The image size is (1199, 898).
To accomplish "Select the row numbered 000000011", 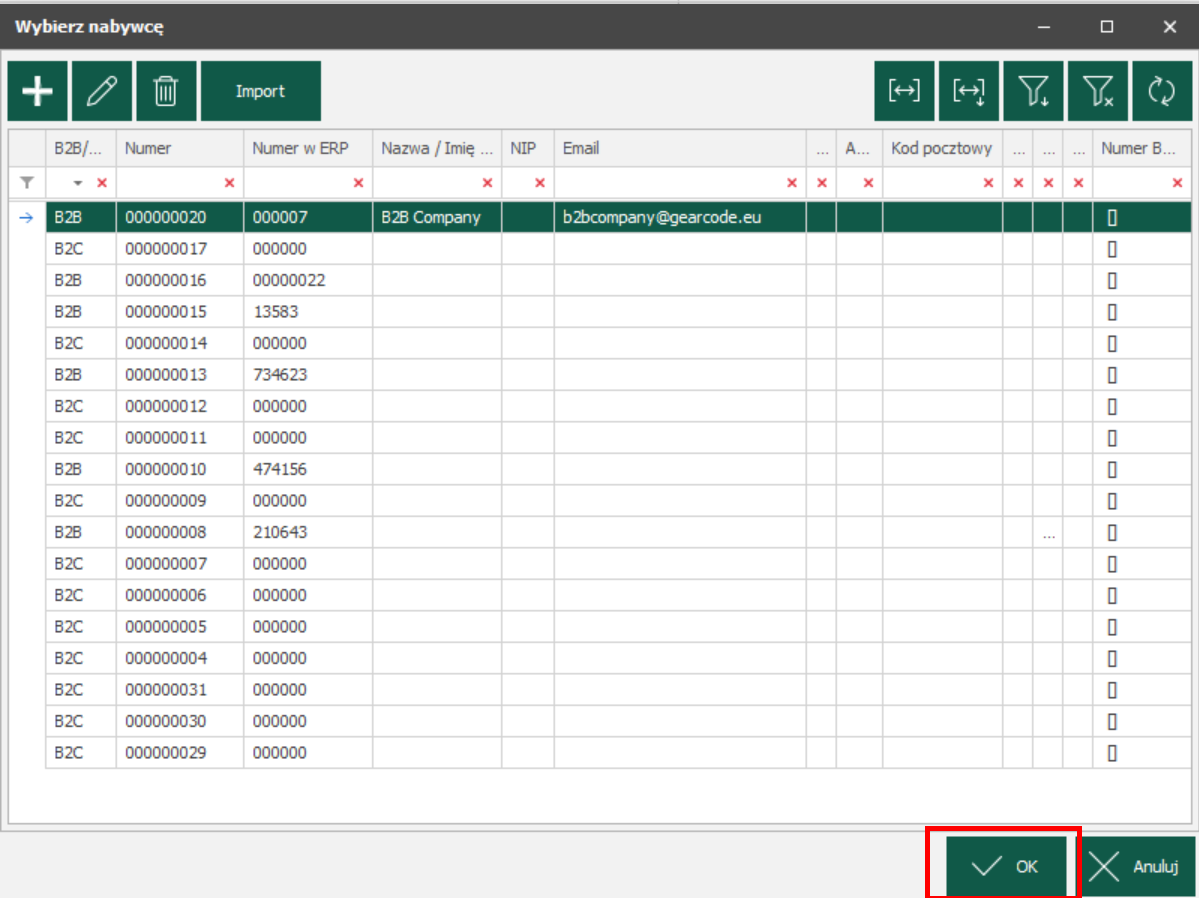I will (618, 438).
